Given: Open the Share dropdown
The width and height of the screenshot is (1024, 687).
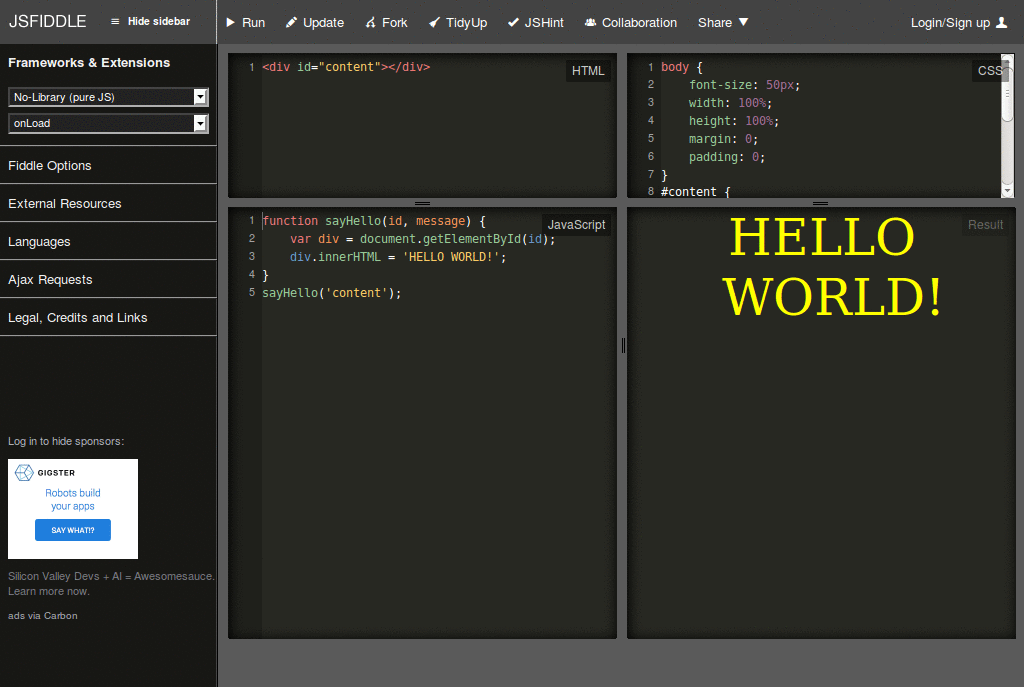Looking at the screenshot, I should [x=722, y=22].
